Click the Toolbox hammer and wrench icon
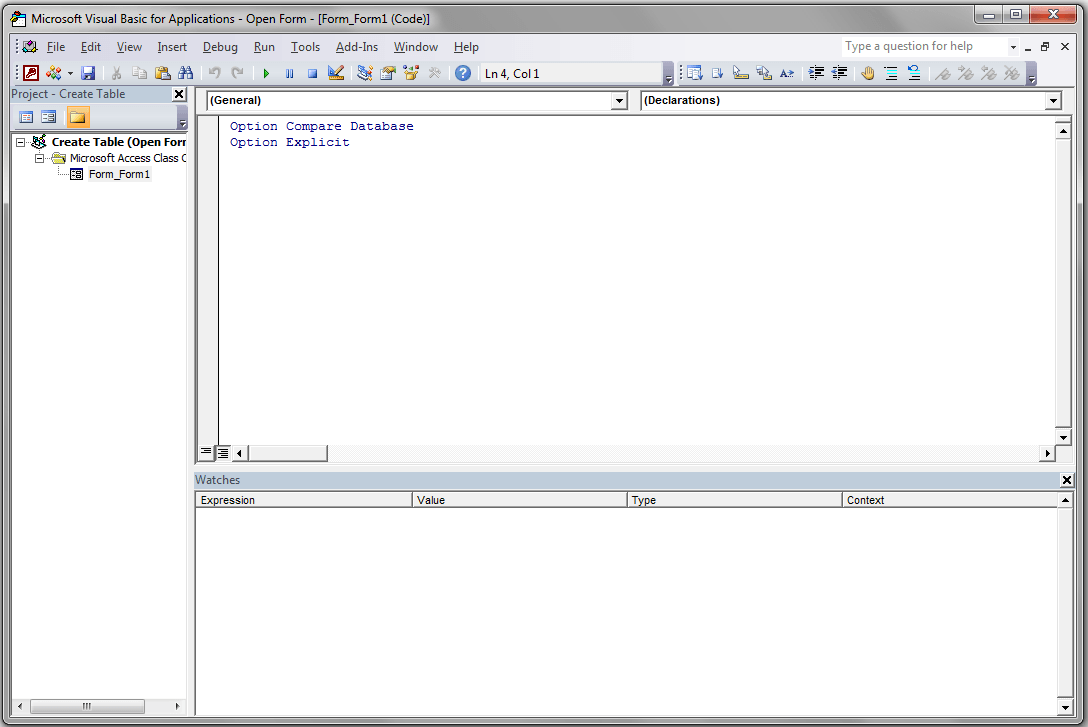Screen dimensions: 1088x727 (x=434, y=73)
